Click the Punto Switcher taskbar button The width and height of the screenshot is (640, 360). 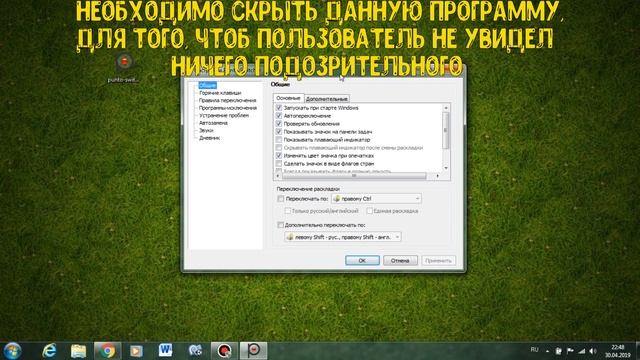253,351
